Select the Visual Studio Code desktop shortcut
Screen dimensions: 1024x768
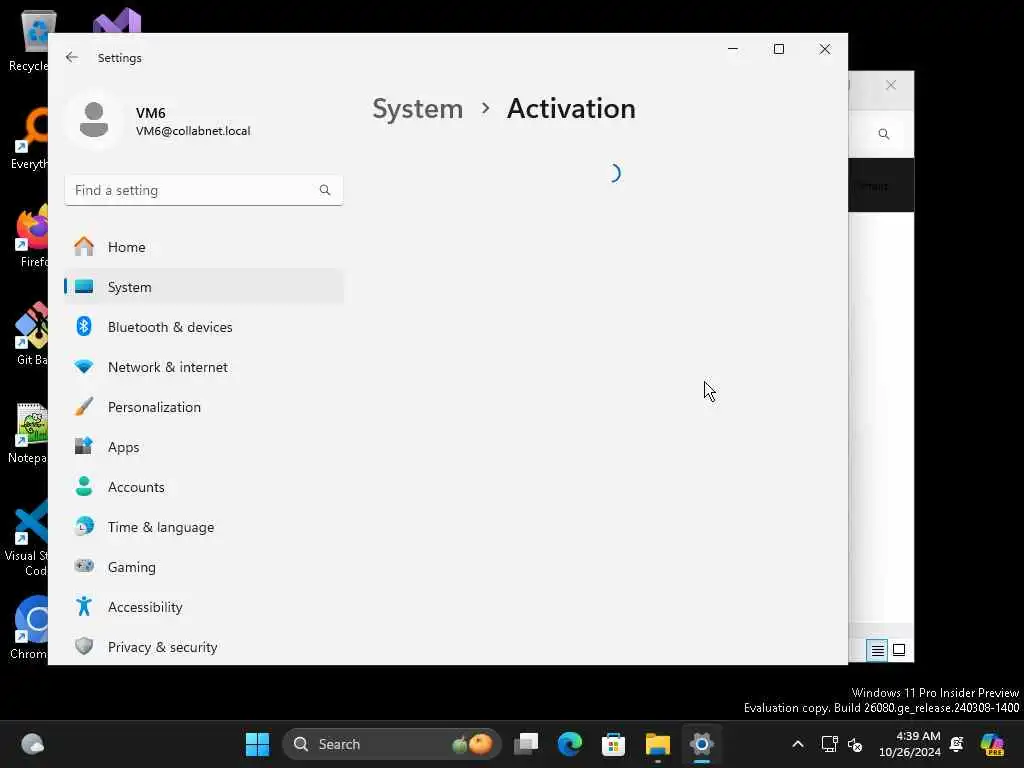point(26,539)
